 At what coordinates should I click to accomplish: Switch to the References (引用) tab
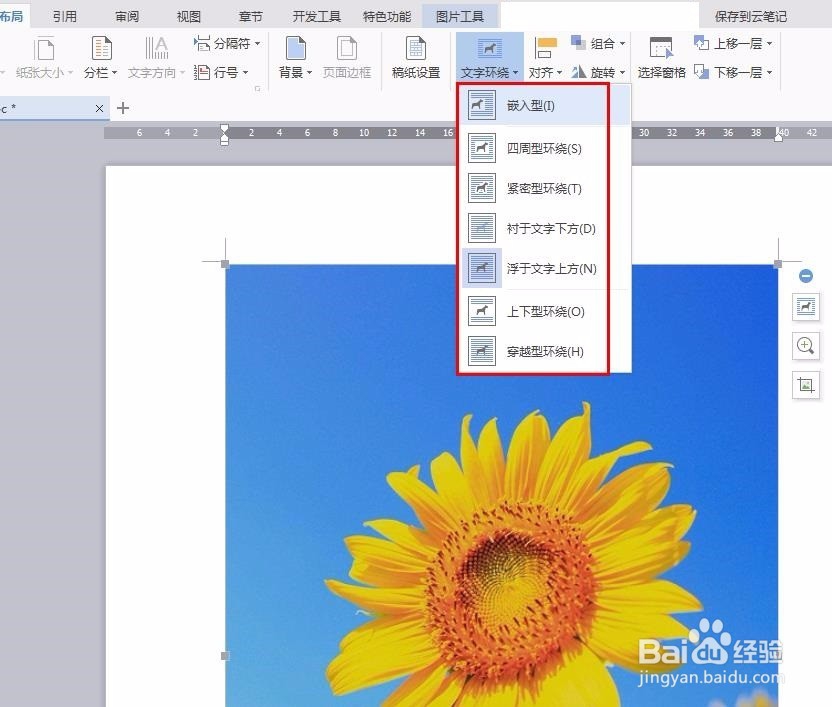point(65,16)
